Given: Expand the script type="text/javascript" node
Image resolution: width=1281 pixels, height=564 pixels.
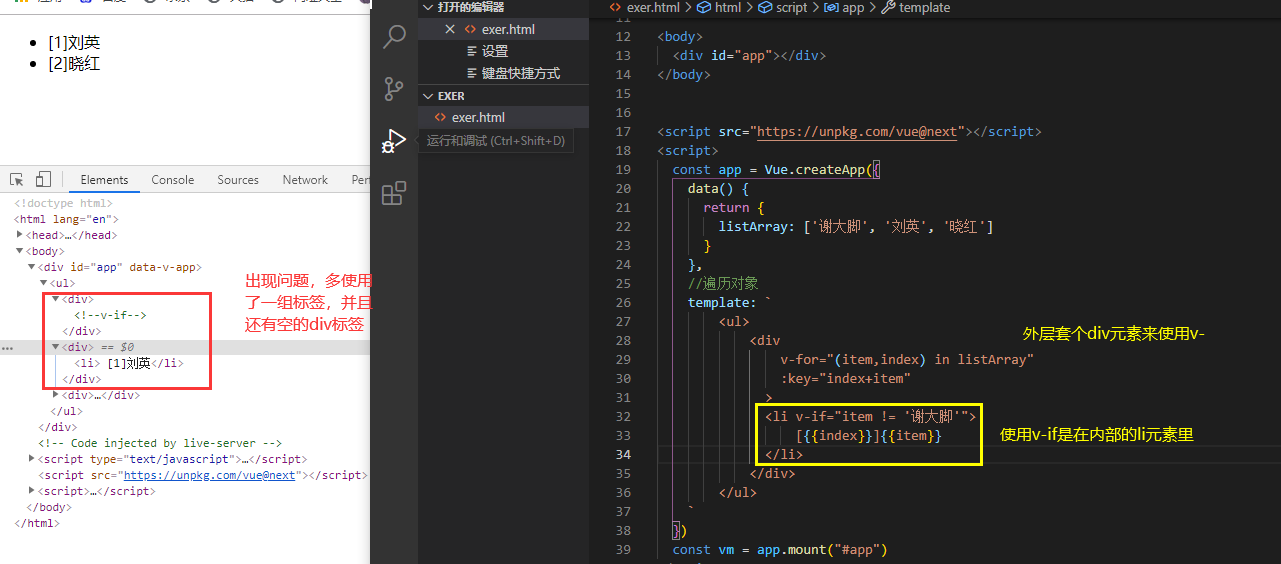Looking at the screenshot, I should click(32, 459).
